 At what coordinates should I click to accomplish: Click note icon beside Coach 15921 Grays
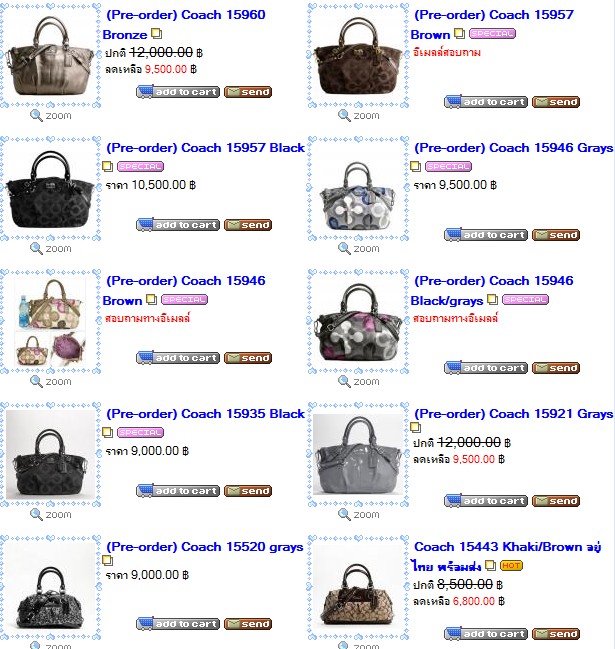pos(415,427)
